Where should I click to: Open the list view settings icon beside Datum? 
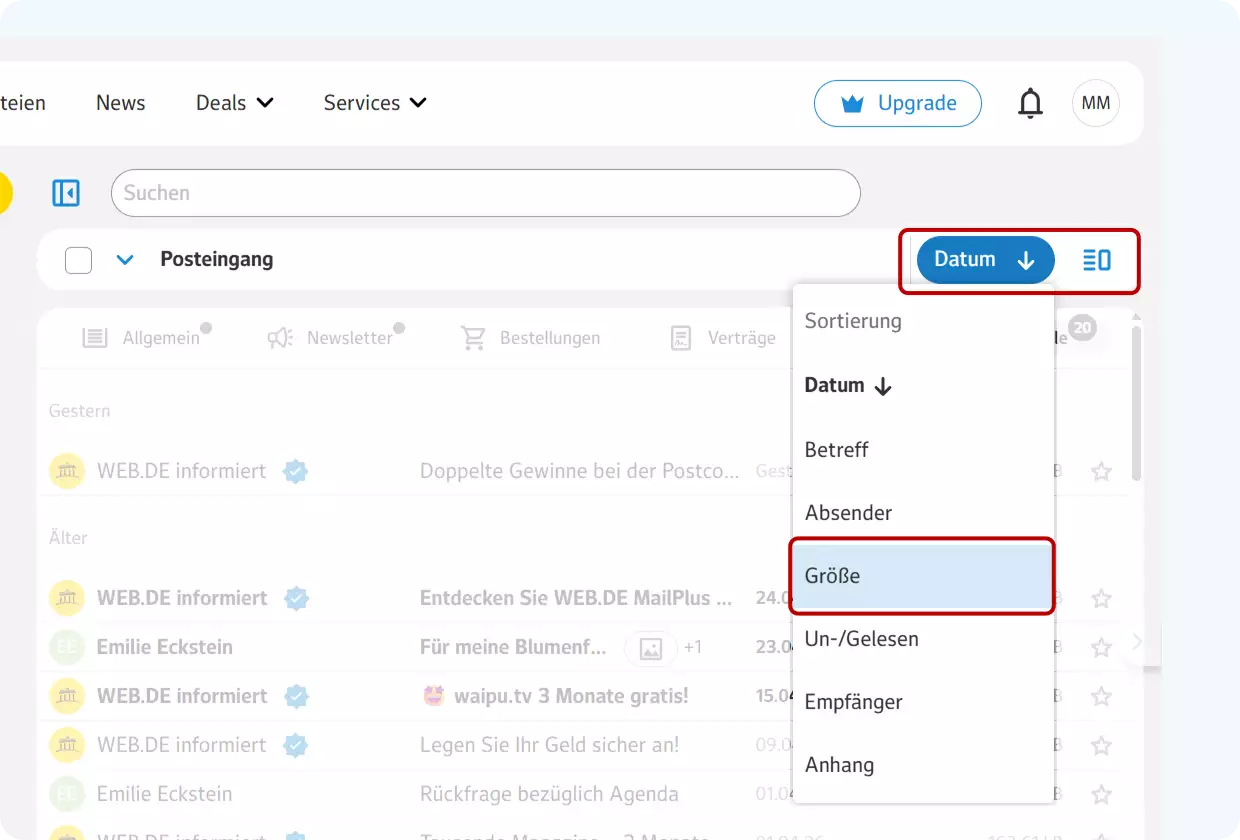[x=1097, y=259]
